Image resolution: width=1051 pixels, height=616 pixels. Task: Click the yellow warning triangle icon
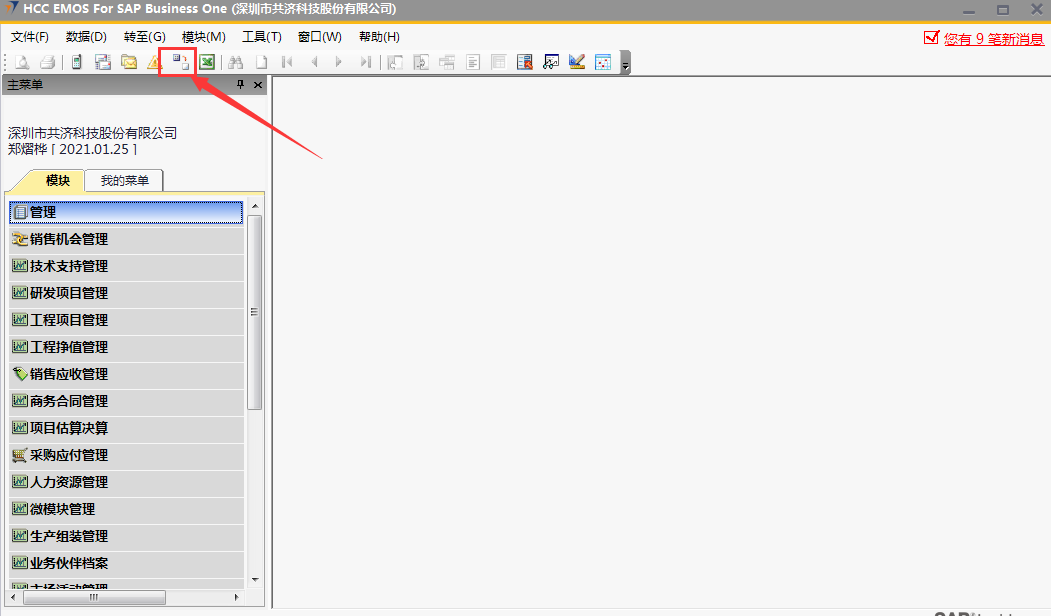(x=154, y=62)
